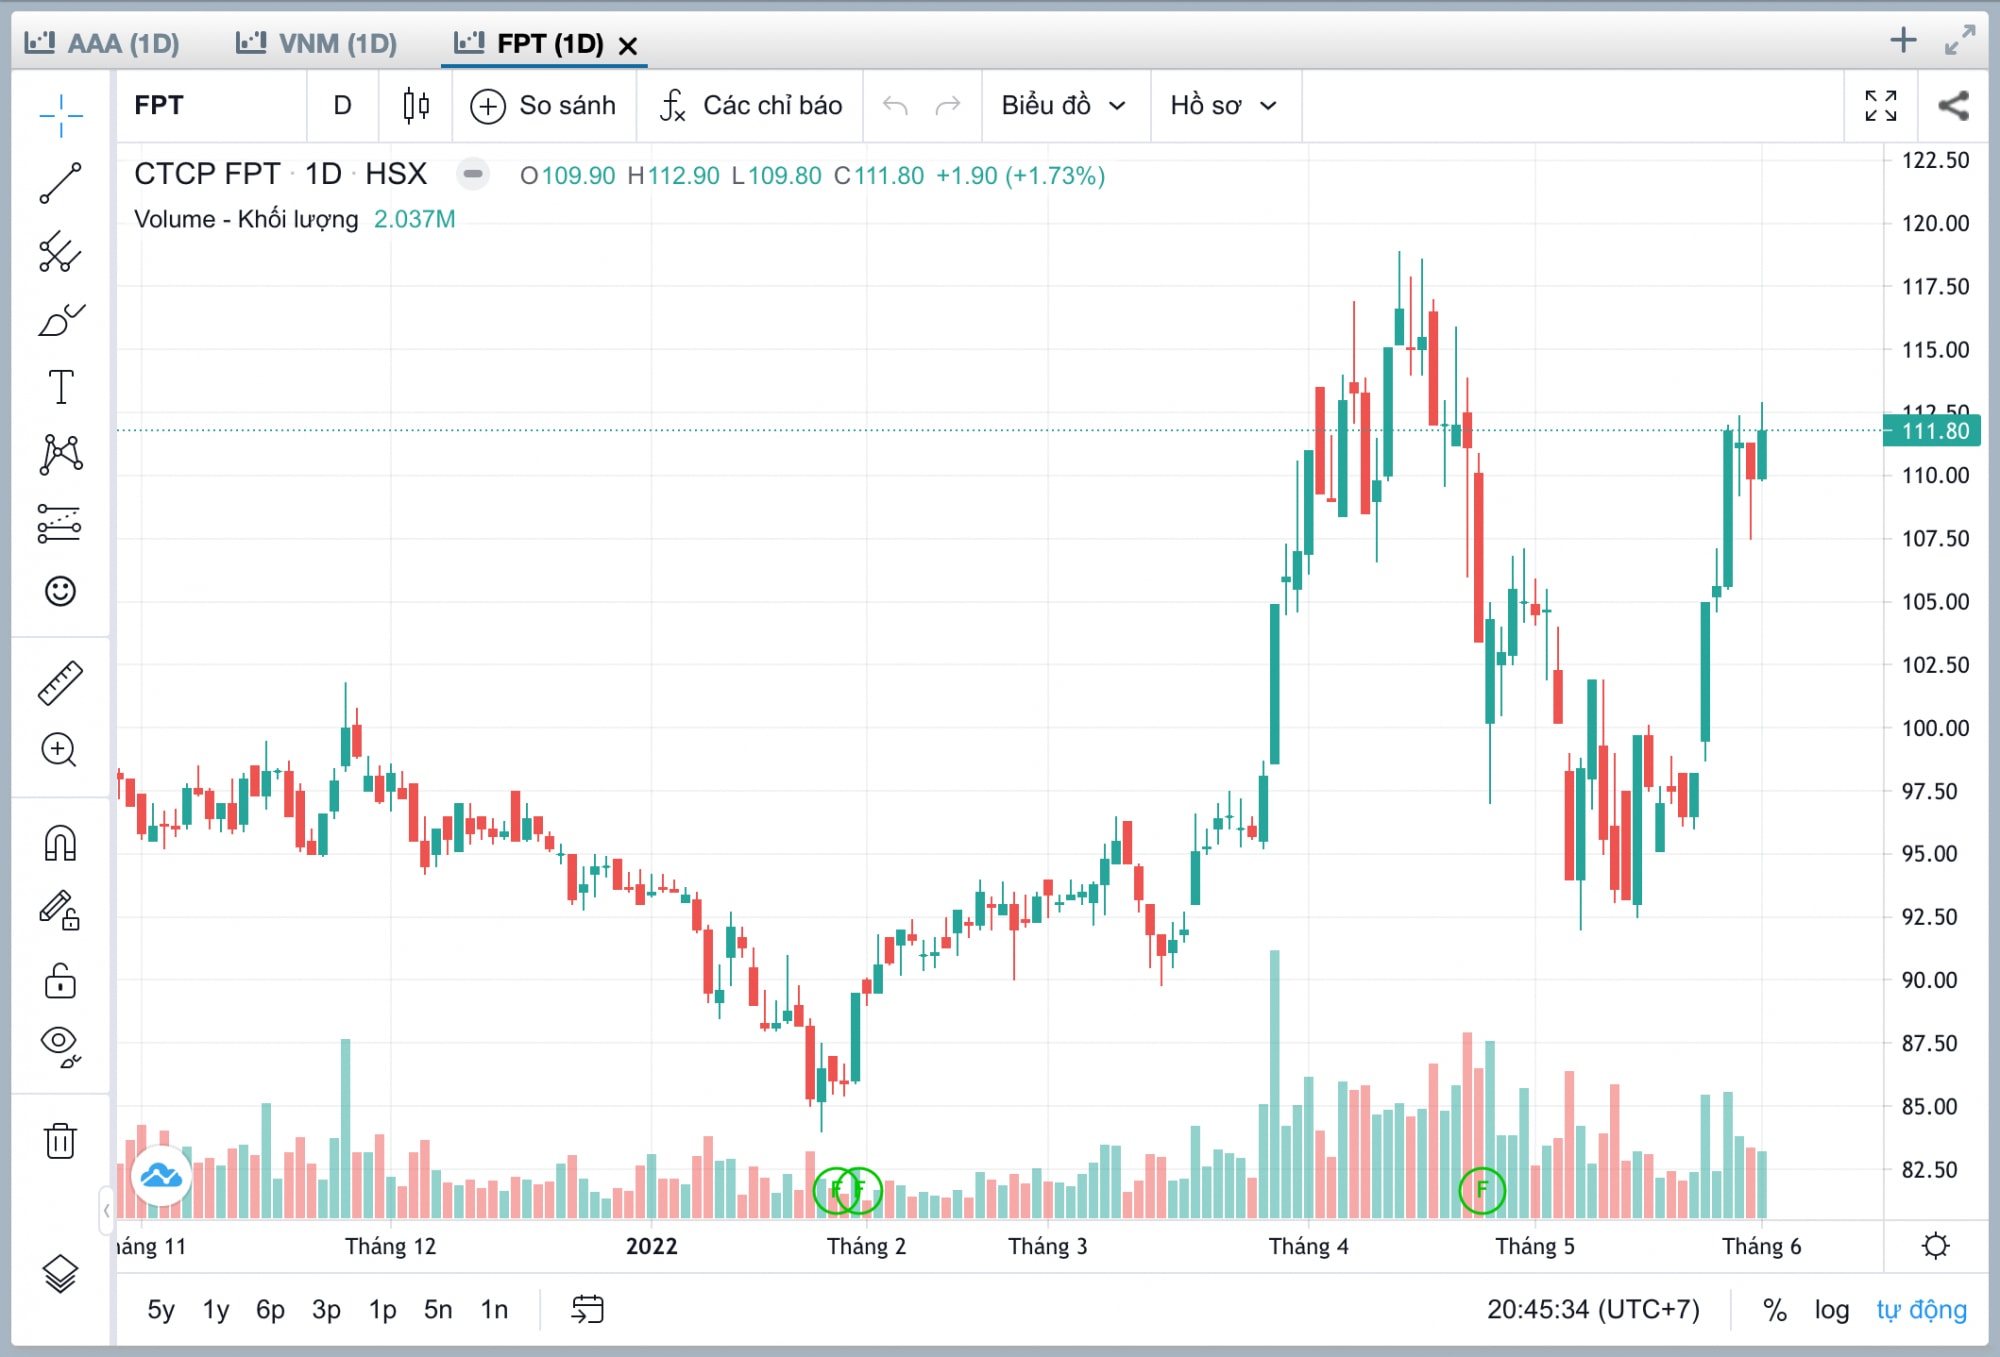Image resolution: width=2000 pixels, height=1357 pixels.
Task: Select the 3p time range
Action: [x=326, y=1309]
